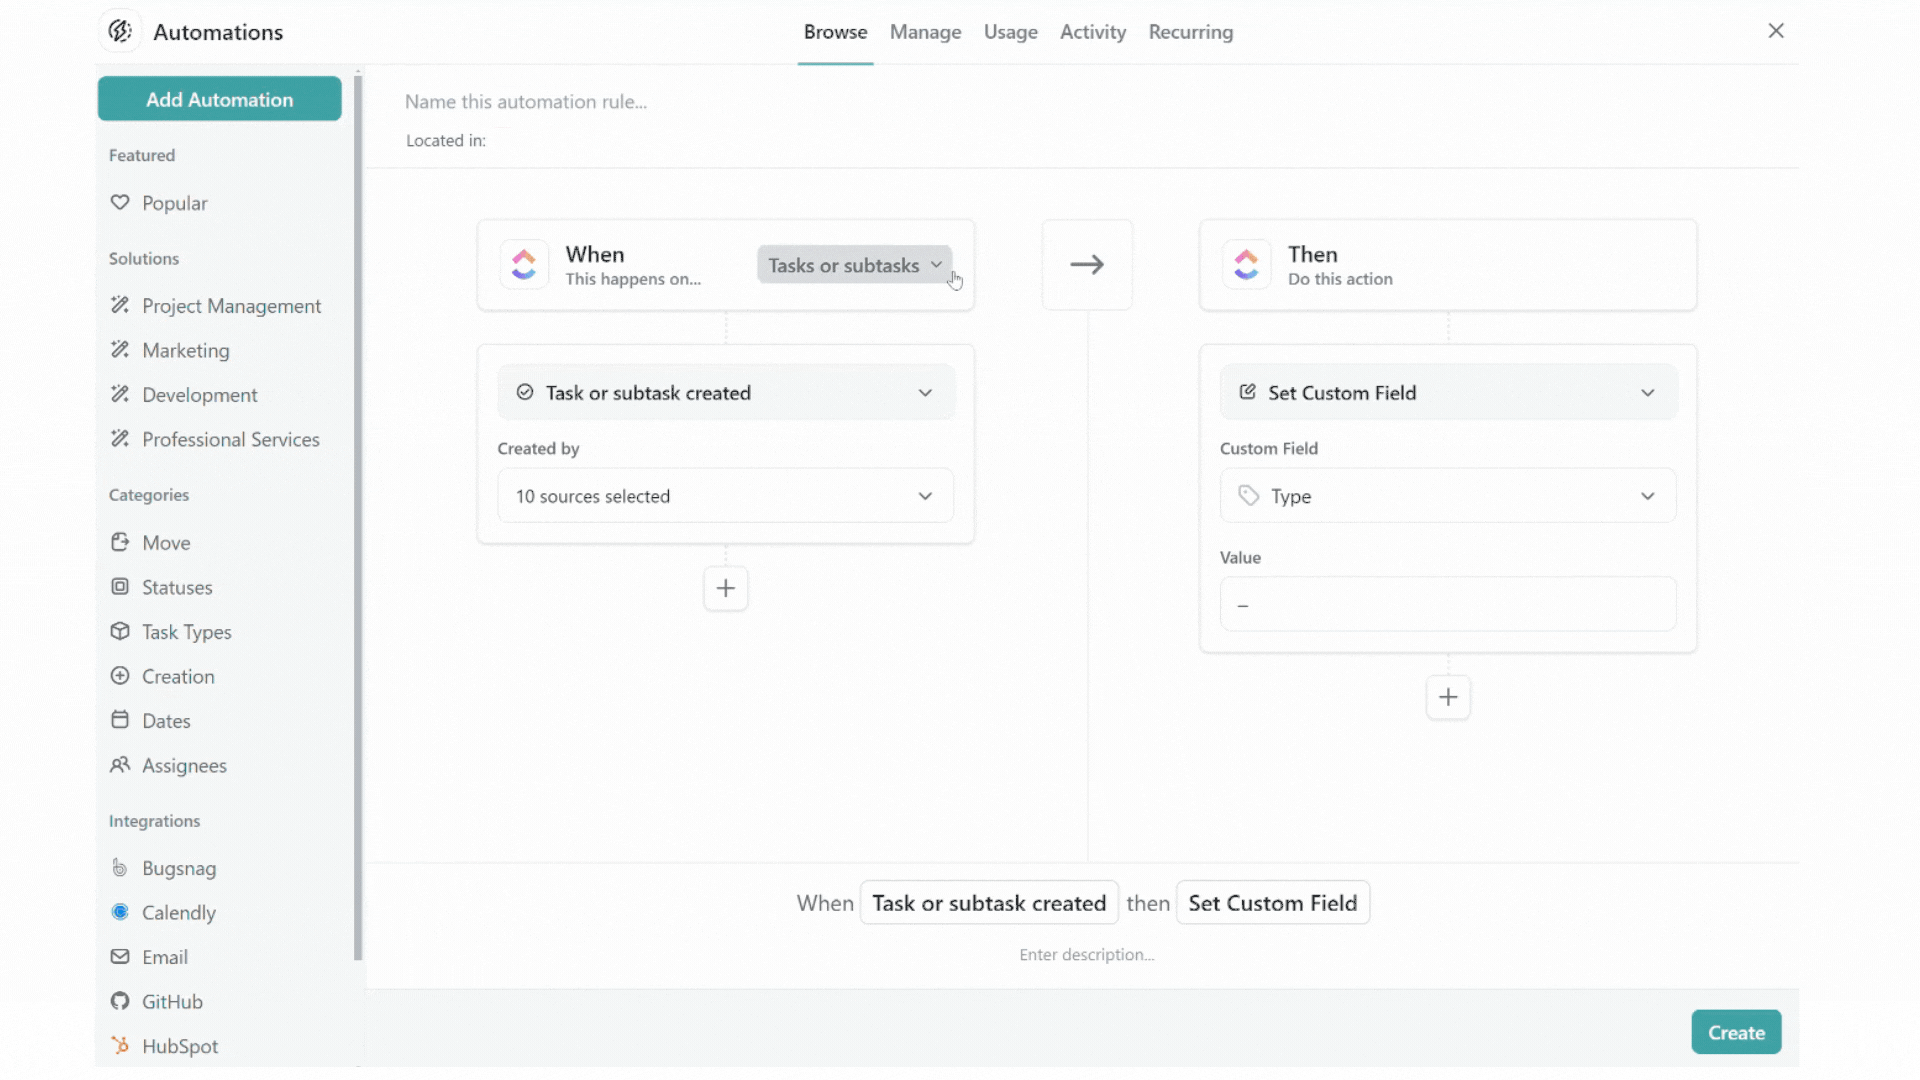
Task: Click the GitHub integration icon
Action: point(120,1001)
